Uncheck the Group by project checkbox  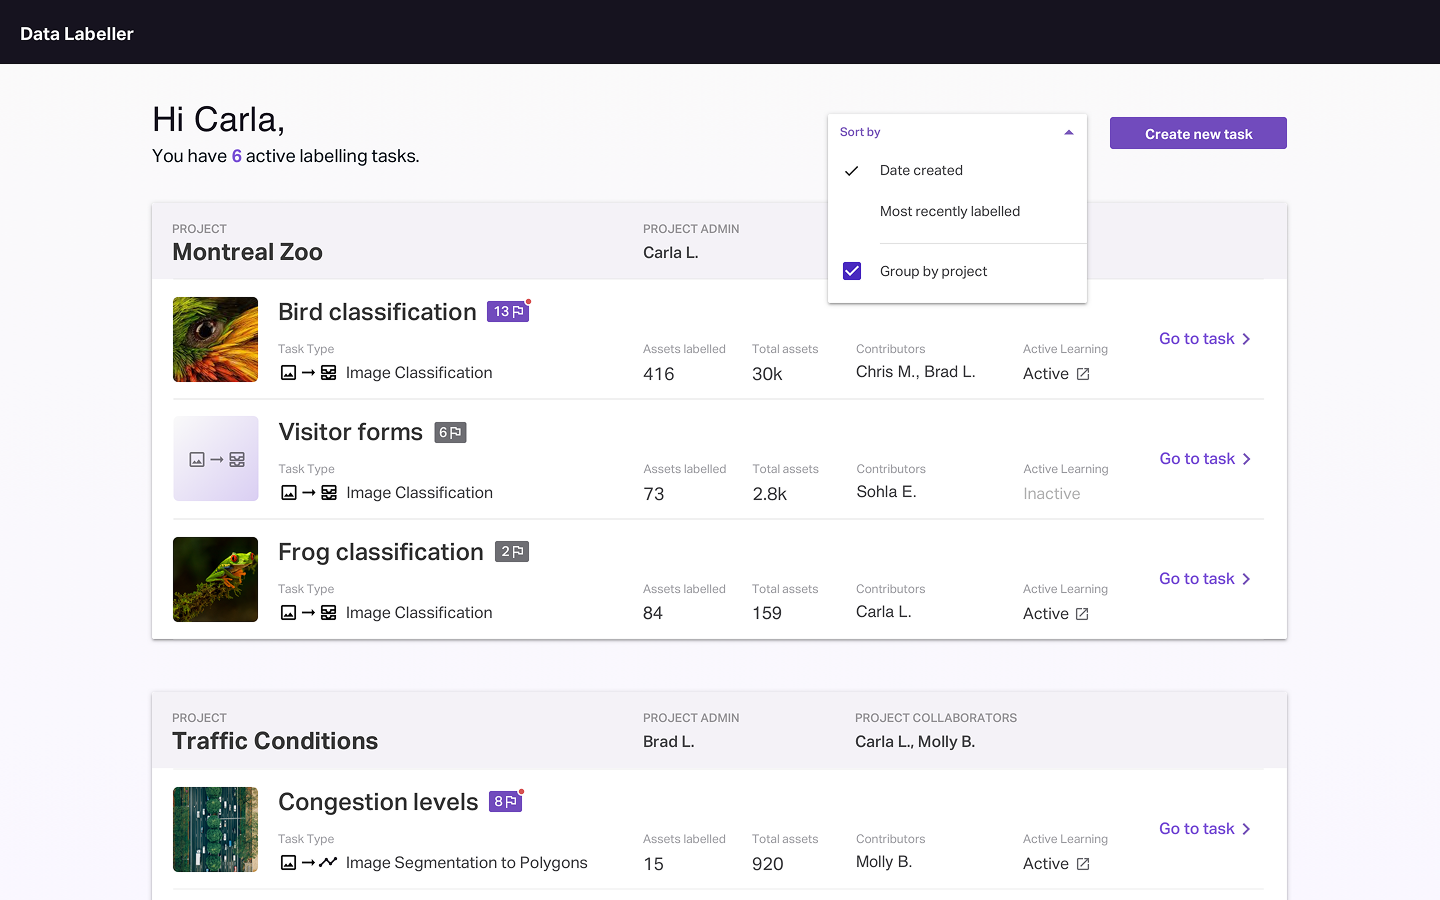click(x=852, y=271)
